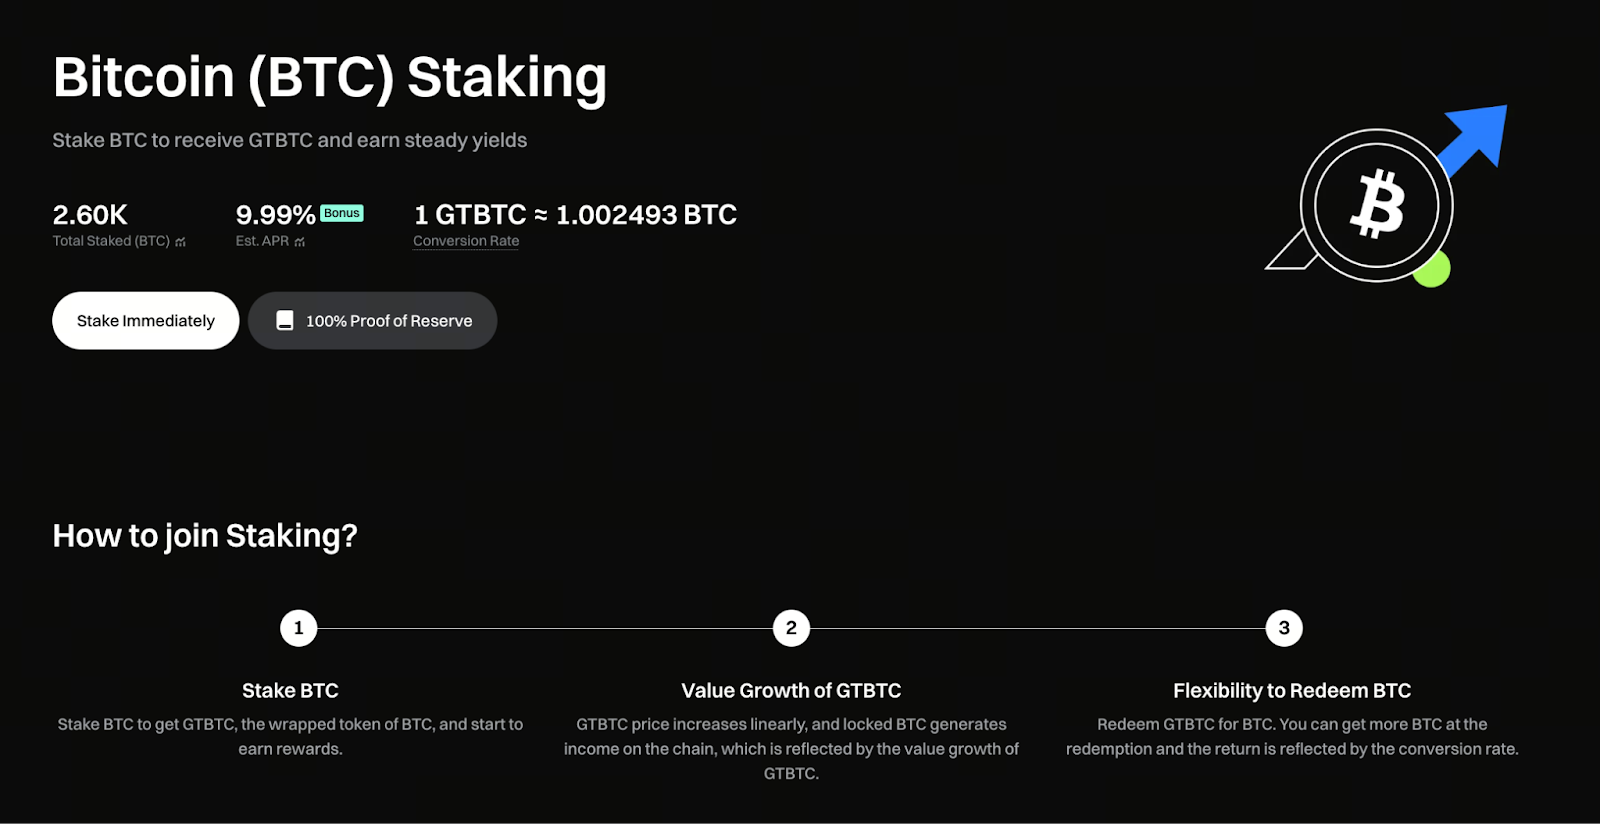
Task: Click the Bitcoin coin logo illustration
Action: [x=1377, y=205]
